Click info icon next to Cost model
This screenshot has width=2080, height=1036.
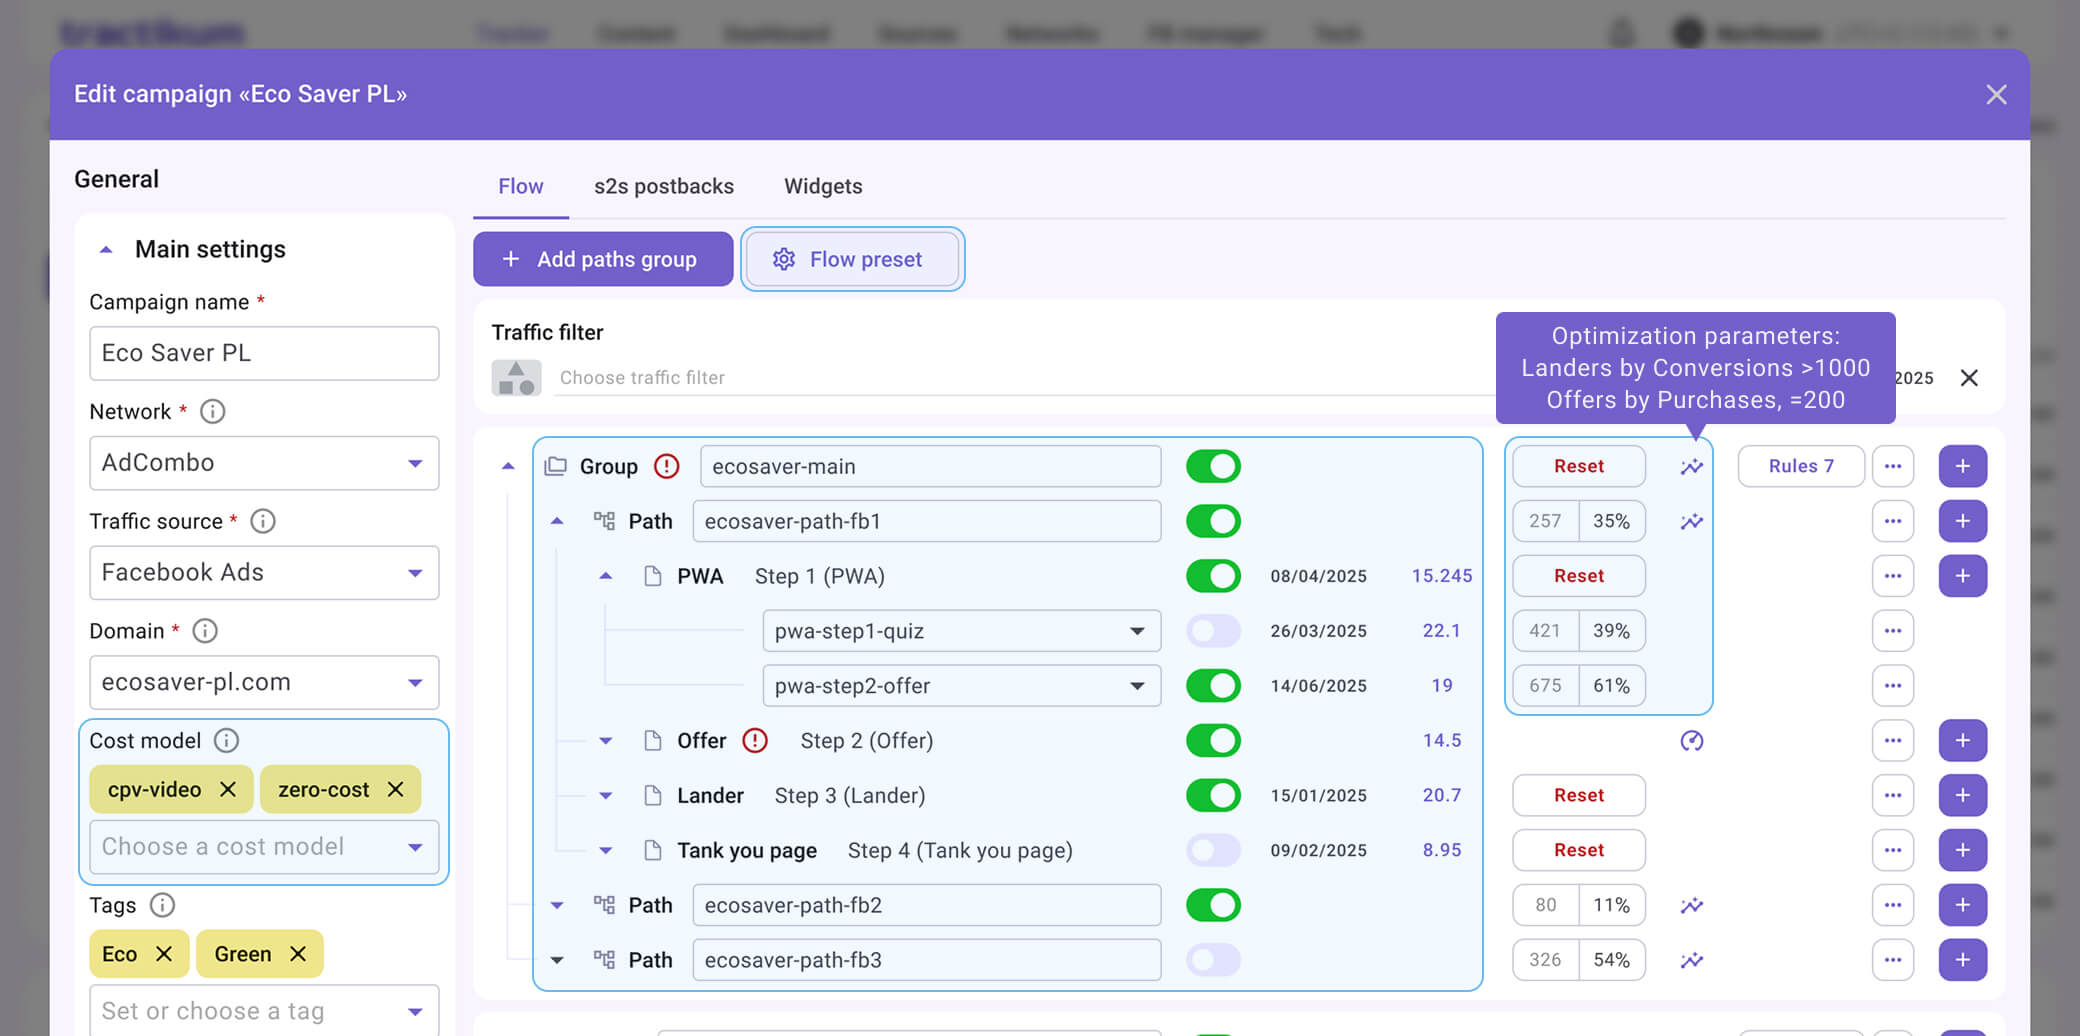(x=227, y=741)
